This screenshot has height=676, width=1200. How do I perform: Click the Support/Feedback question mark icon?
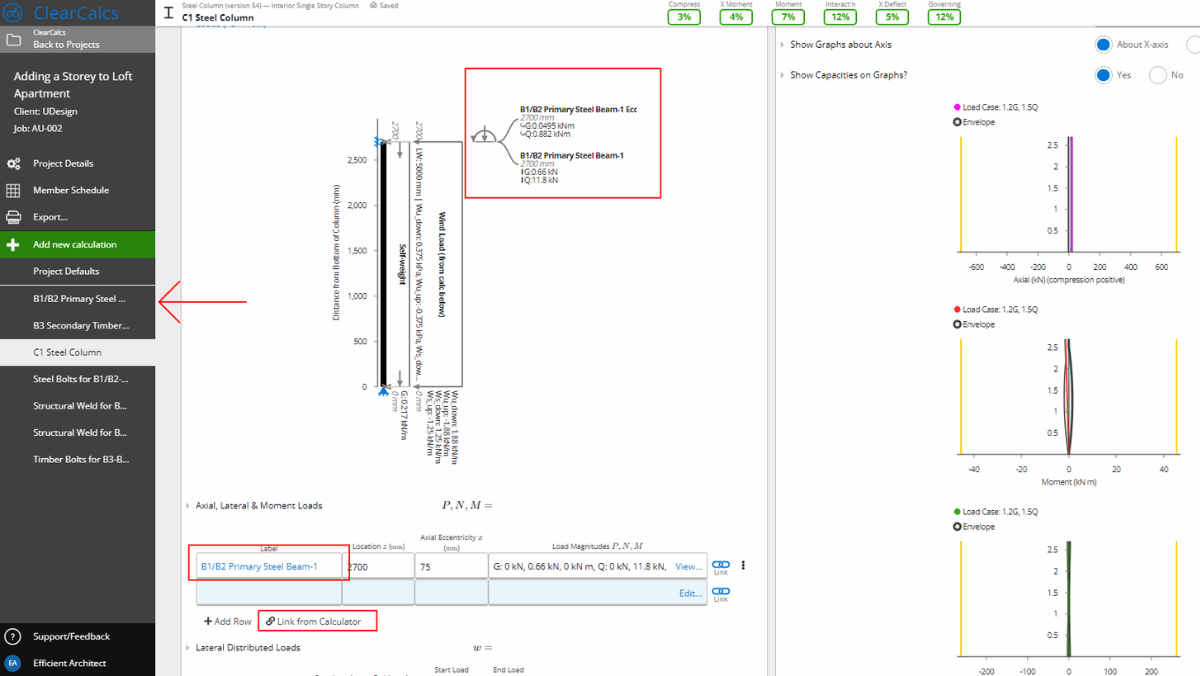(x=13, y=636)
